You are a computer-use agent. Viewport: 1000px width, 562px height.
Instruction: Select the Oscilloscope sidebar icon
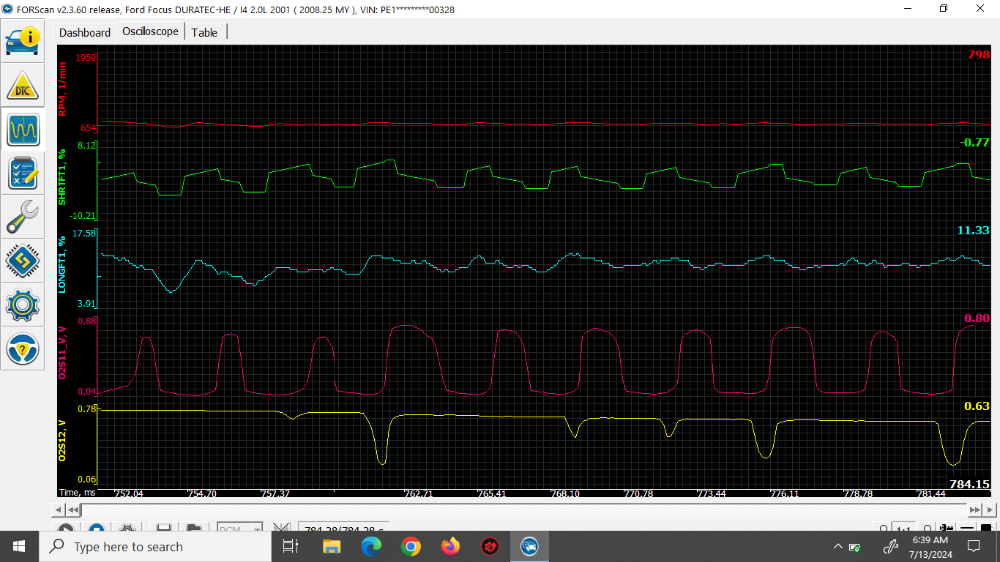(x=23, y=129)
